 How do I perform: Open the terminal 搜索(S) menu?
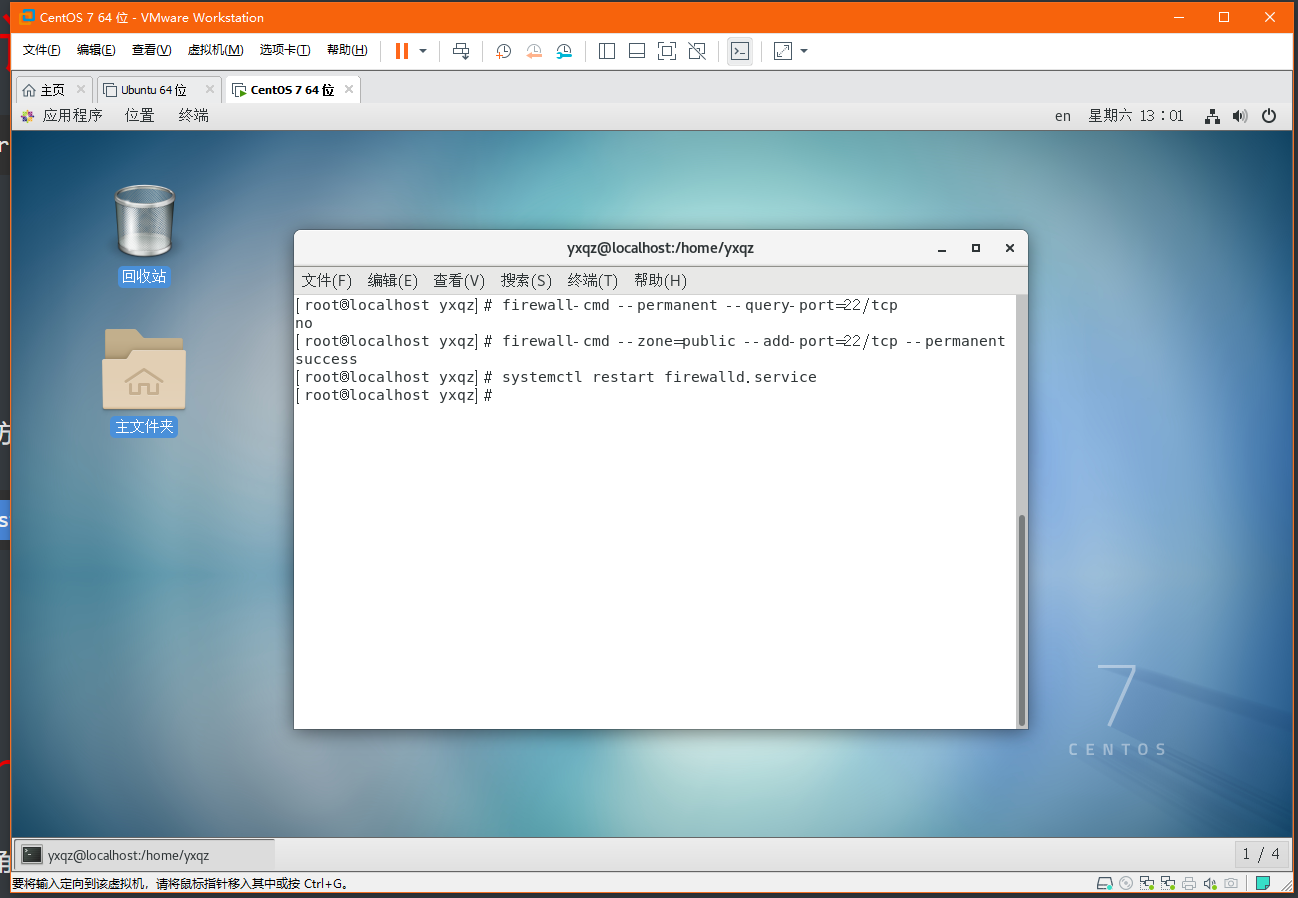click(526, 281)
